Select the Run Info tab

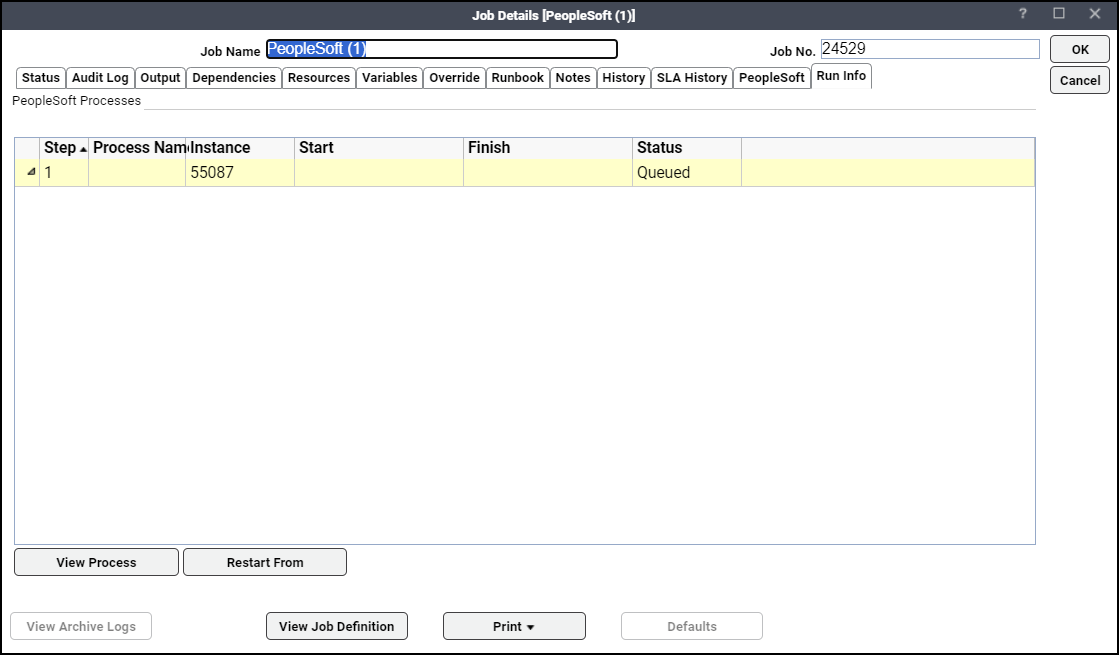tap(841, 76)
